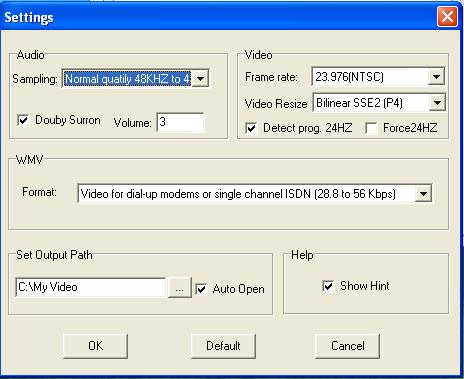Click the output path browse button

179,287
